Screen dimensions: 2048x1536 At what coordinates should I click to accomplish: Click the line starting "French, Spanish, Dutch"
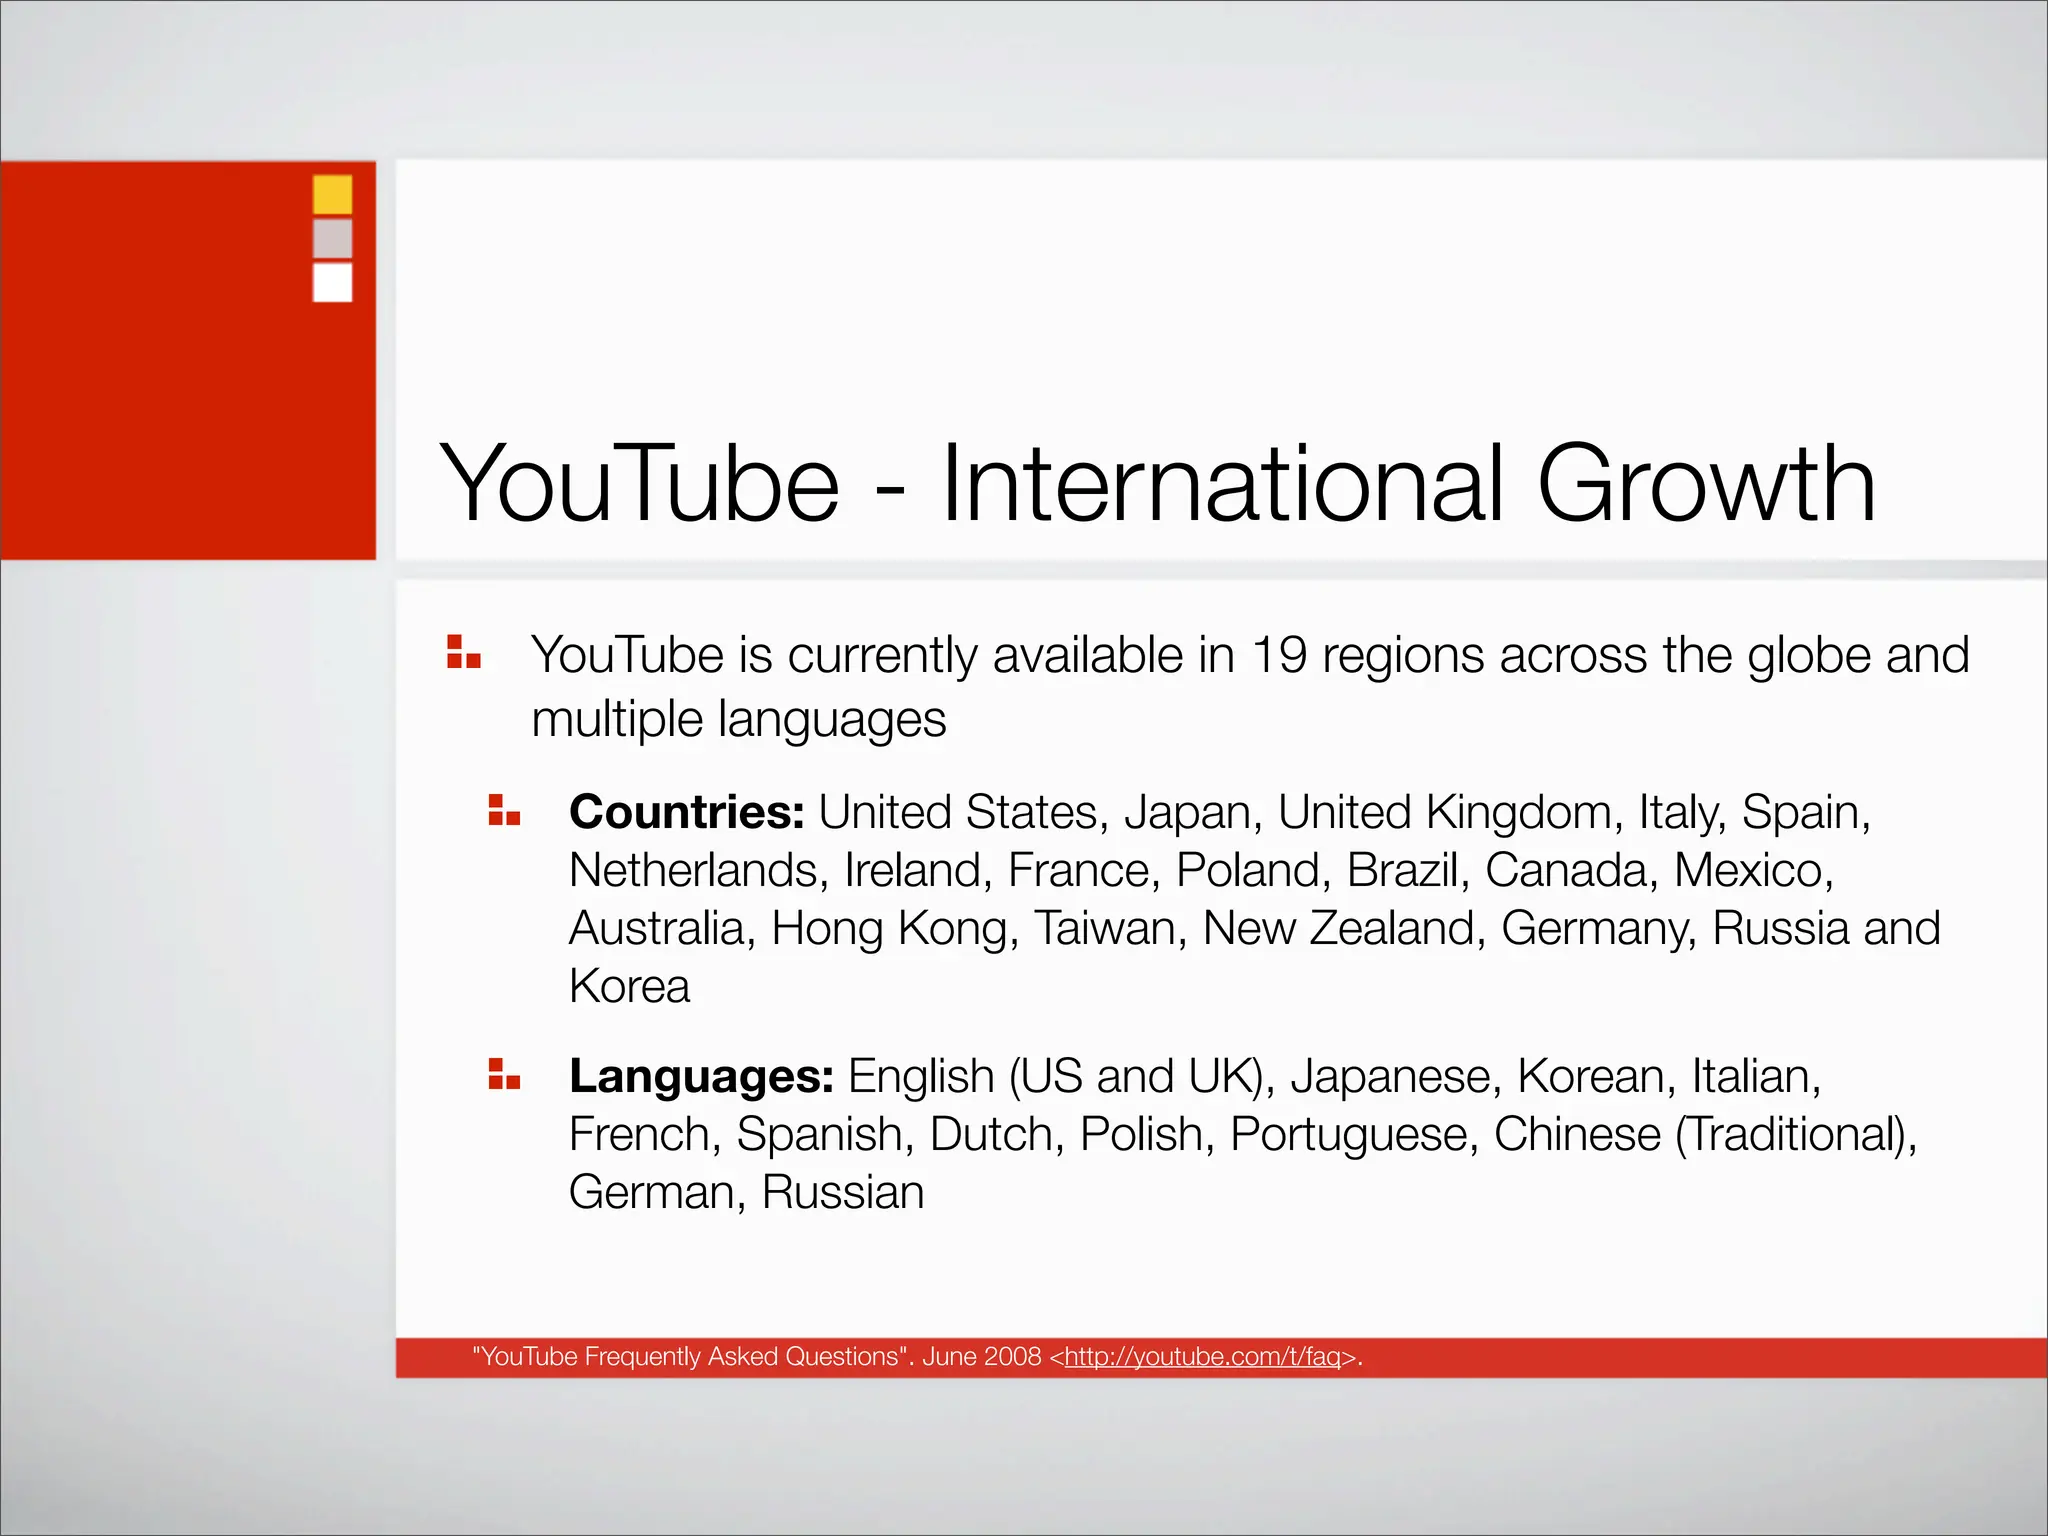1243,1135
